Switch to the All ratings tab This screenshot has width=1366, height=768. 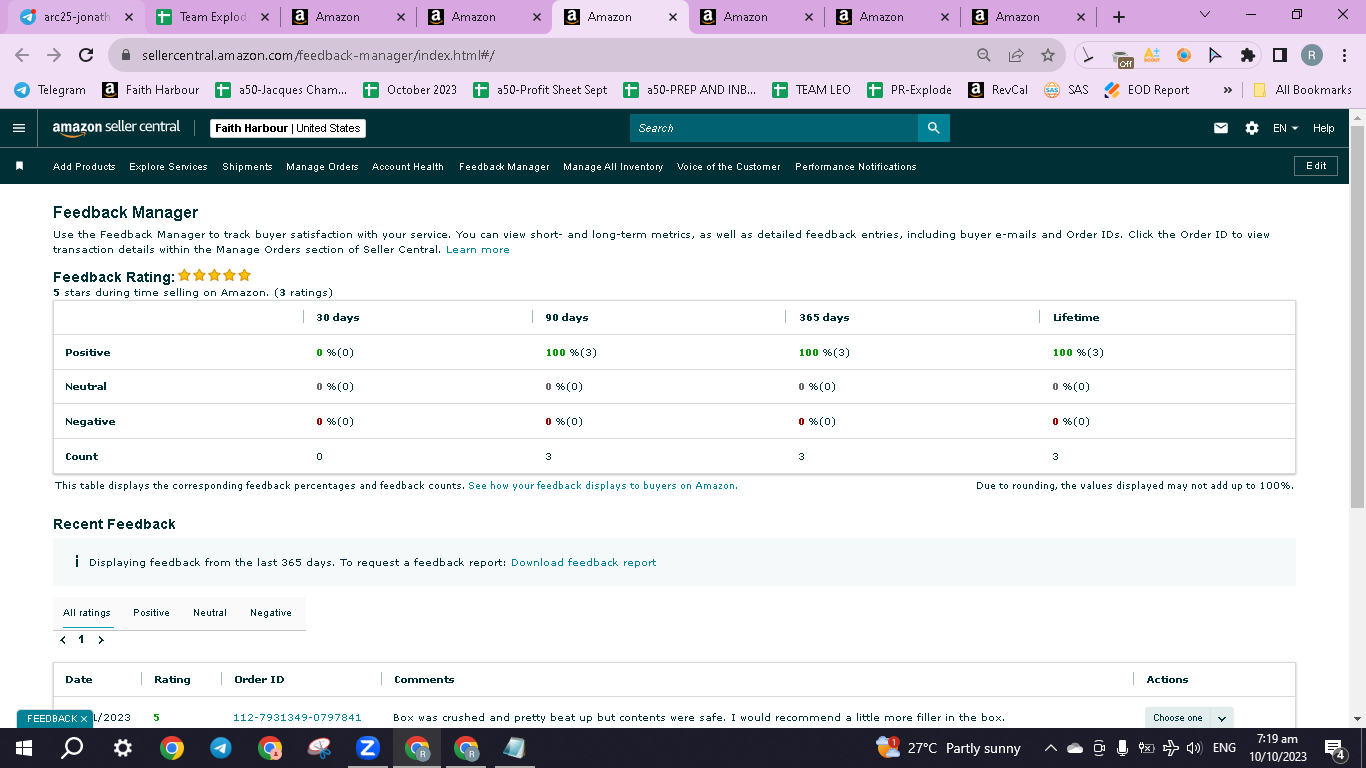coord(87,612)
